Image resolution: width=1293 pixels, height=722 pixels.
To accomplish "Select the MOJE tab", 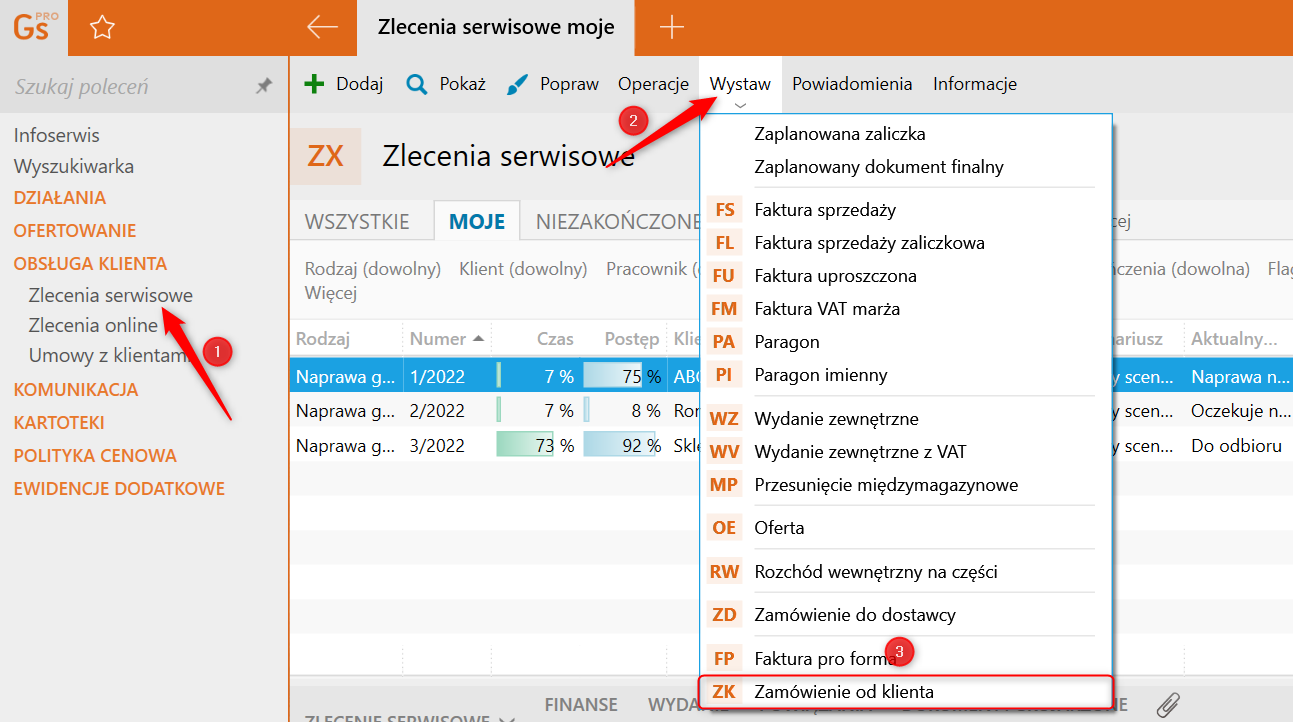I will coord(477,221).
